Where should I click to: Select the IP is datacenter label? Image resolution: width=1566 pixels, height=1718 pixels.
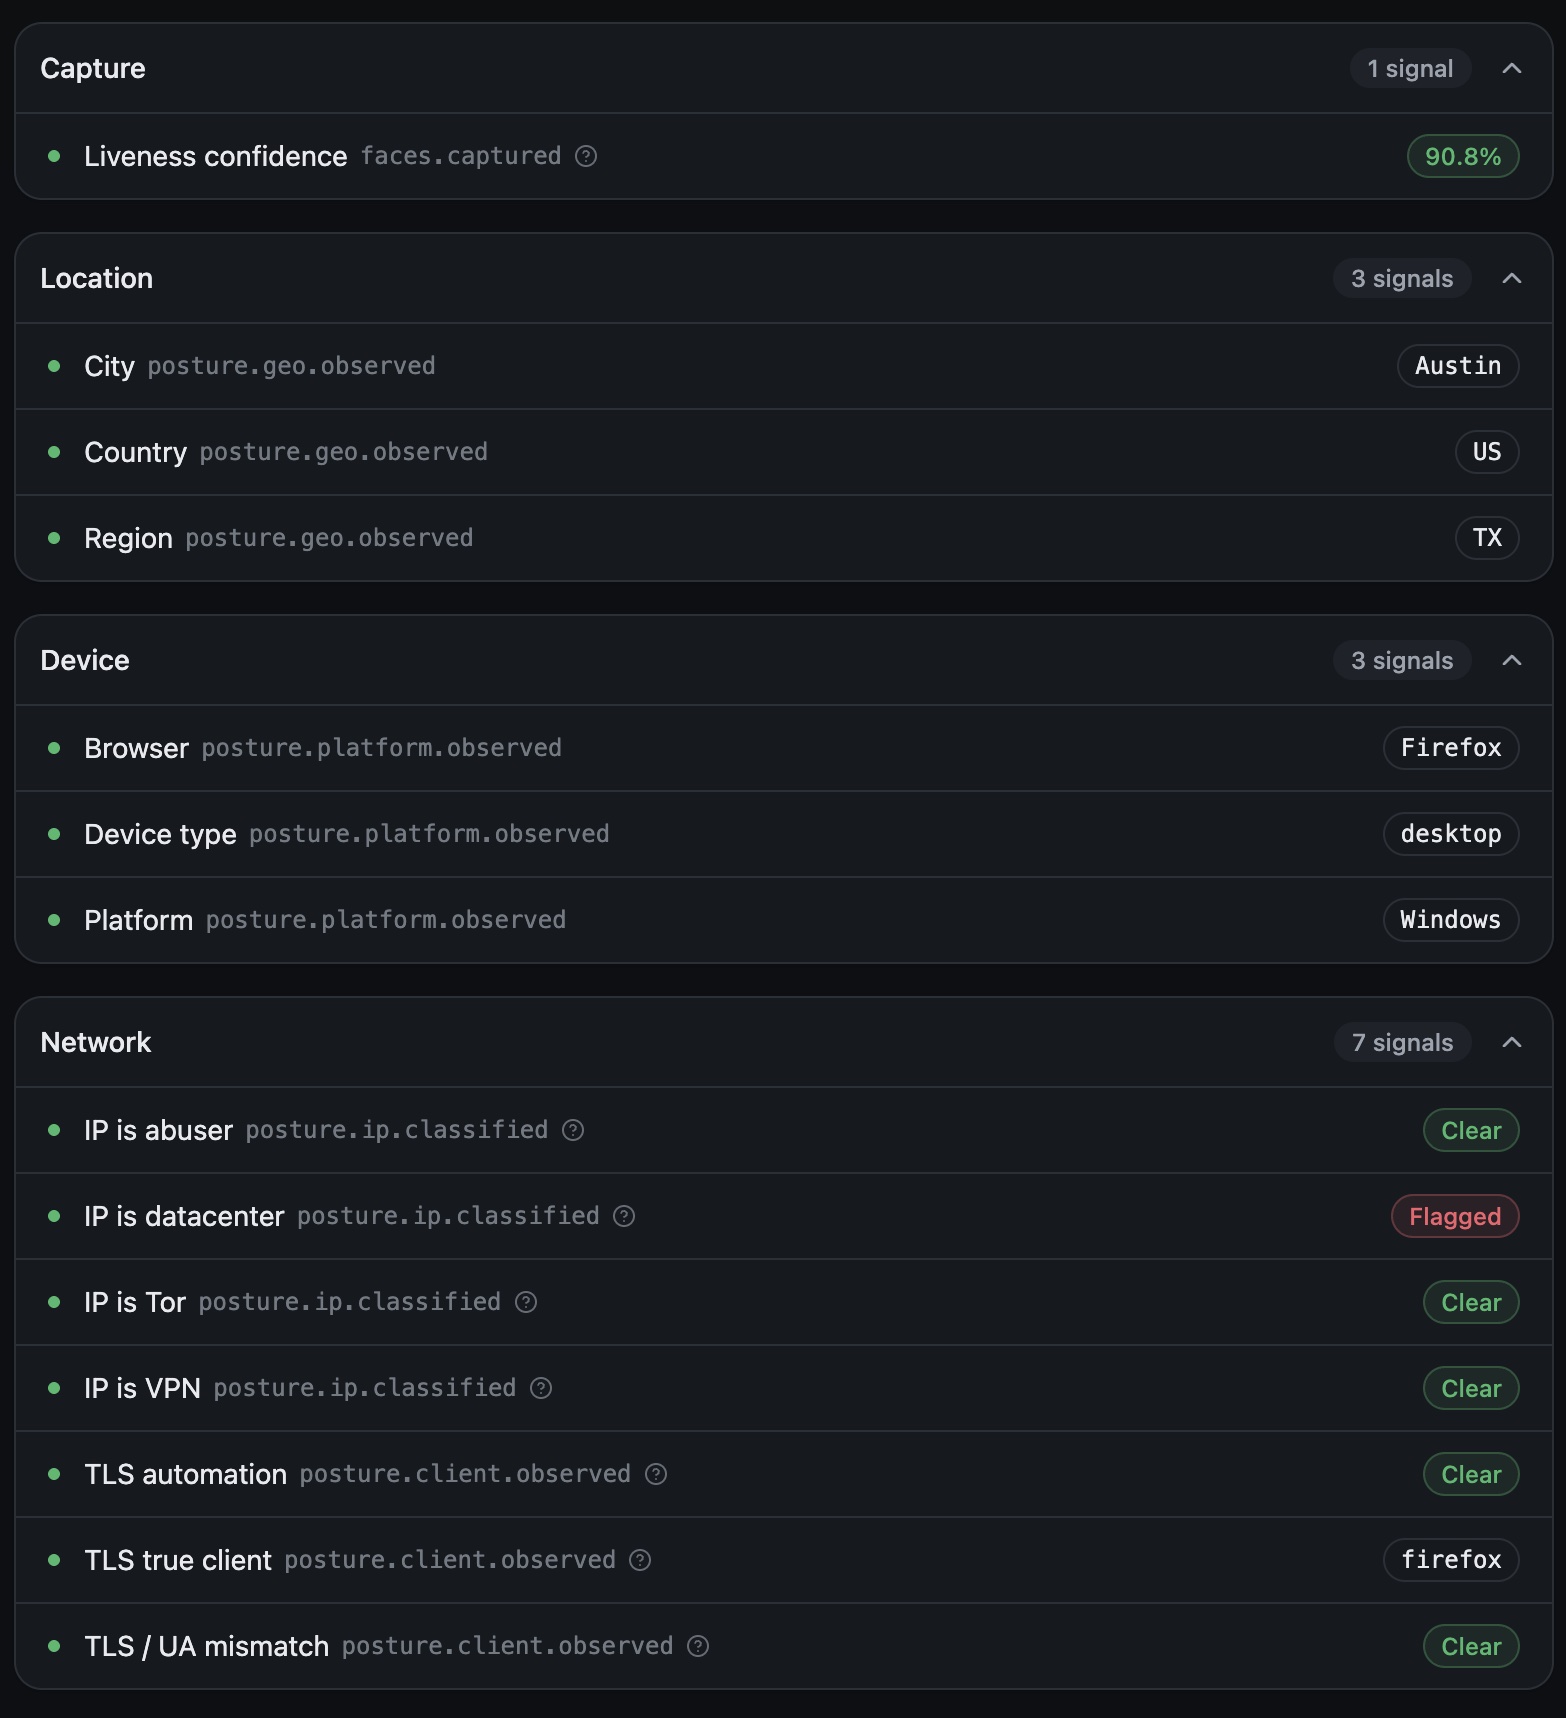(x=184, y=1216)
